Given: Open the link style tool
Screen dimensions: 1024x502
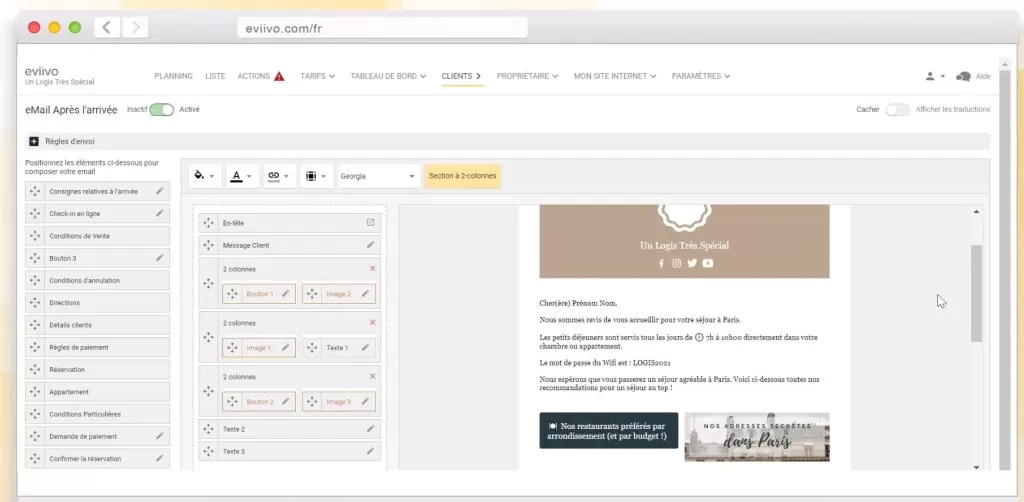Looking at the screenshot, I should (x=279, y=176).
